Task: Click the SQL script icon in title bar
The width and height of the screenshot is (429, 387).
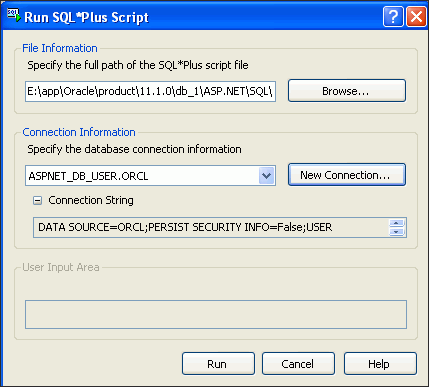Action: point(14,15)
